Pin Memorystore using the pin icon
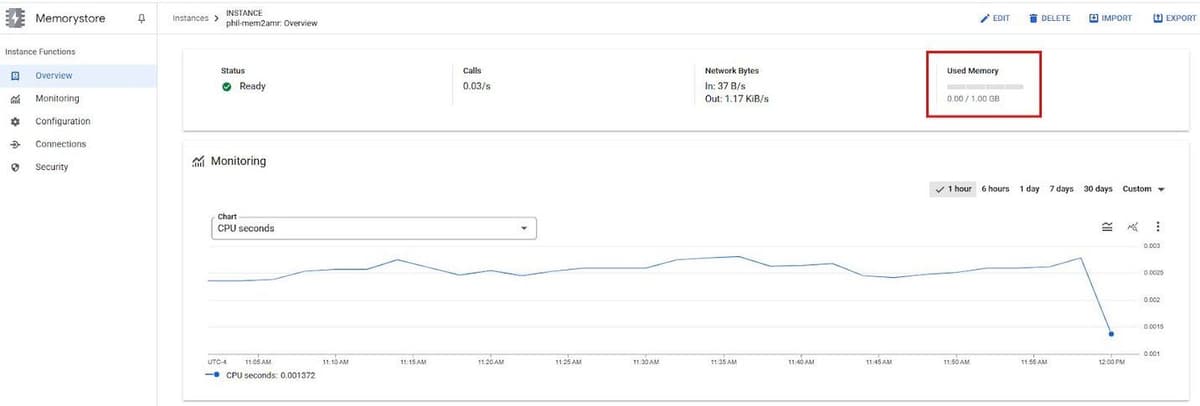Viewport: 1200px width, 406px height. coord(141,18)
